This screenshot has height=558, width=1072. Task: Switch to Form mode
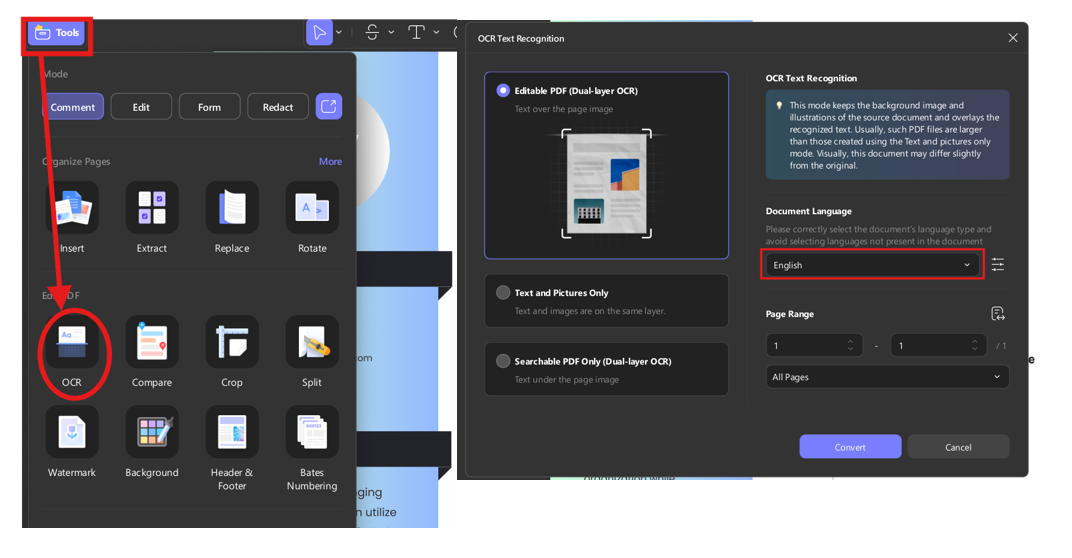209,107
